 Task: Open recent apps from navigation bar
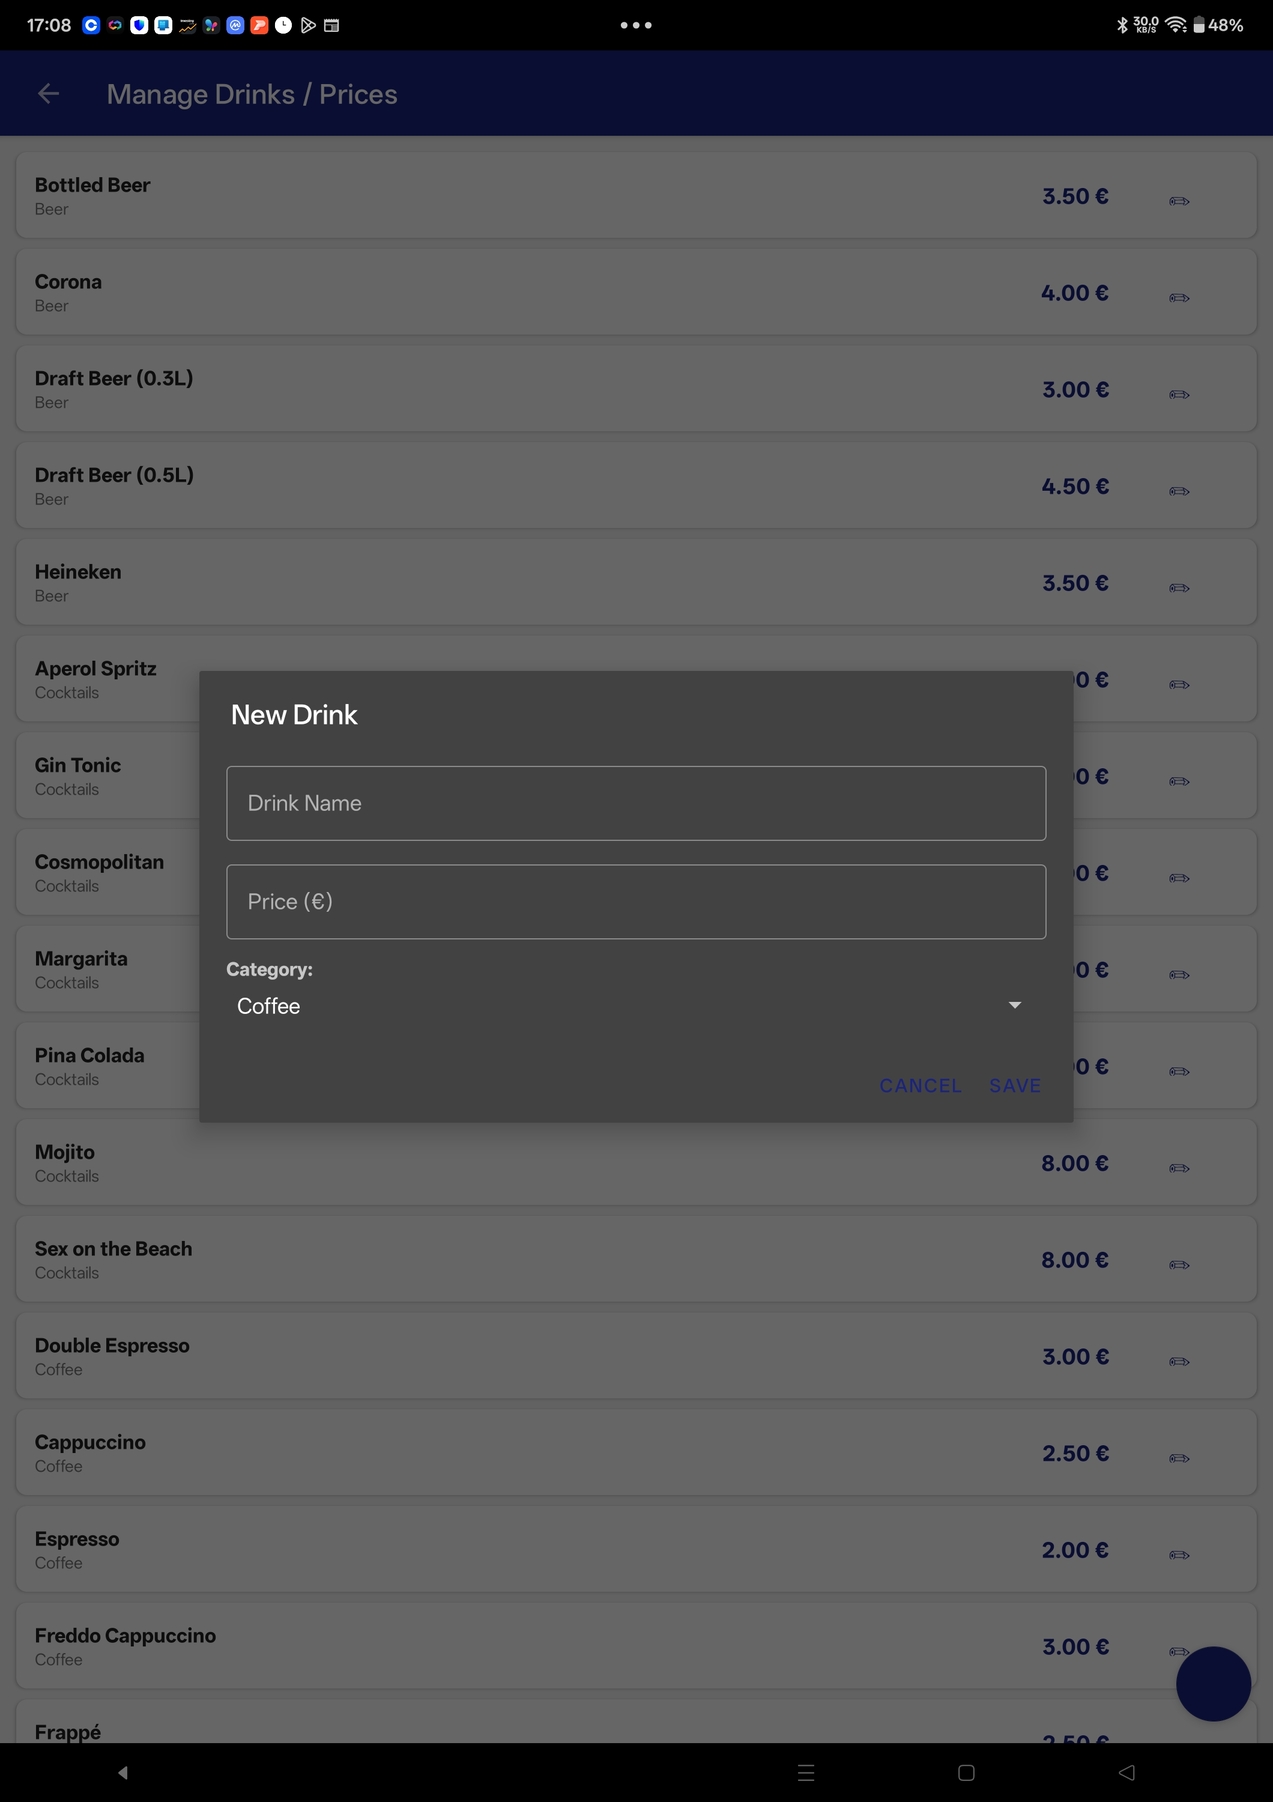click(806, 1773)
